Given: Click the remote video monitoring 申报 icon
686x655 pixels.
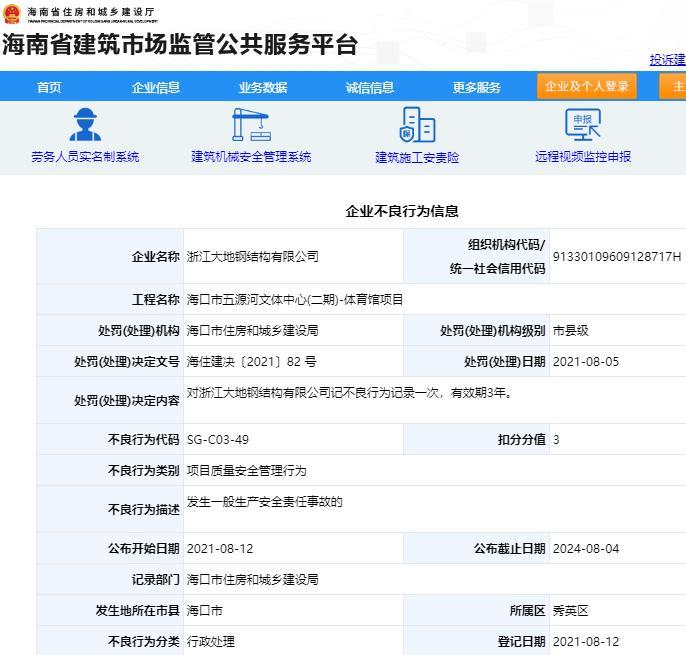Looking at the screenshot, I should tap(583, 125).
